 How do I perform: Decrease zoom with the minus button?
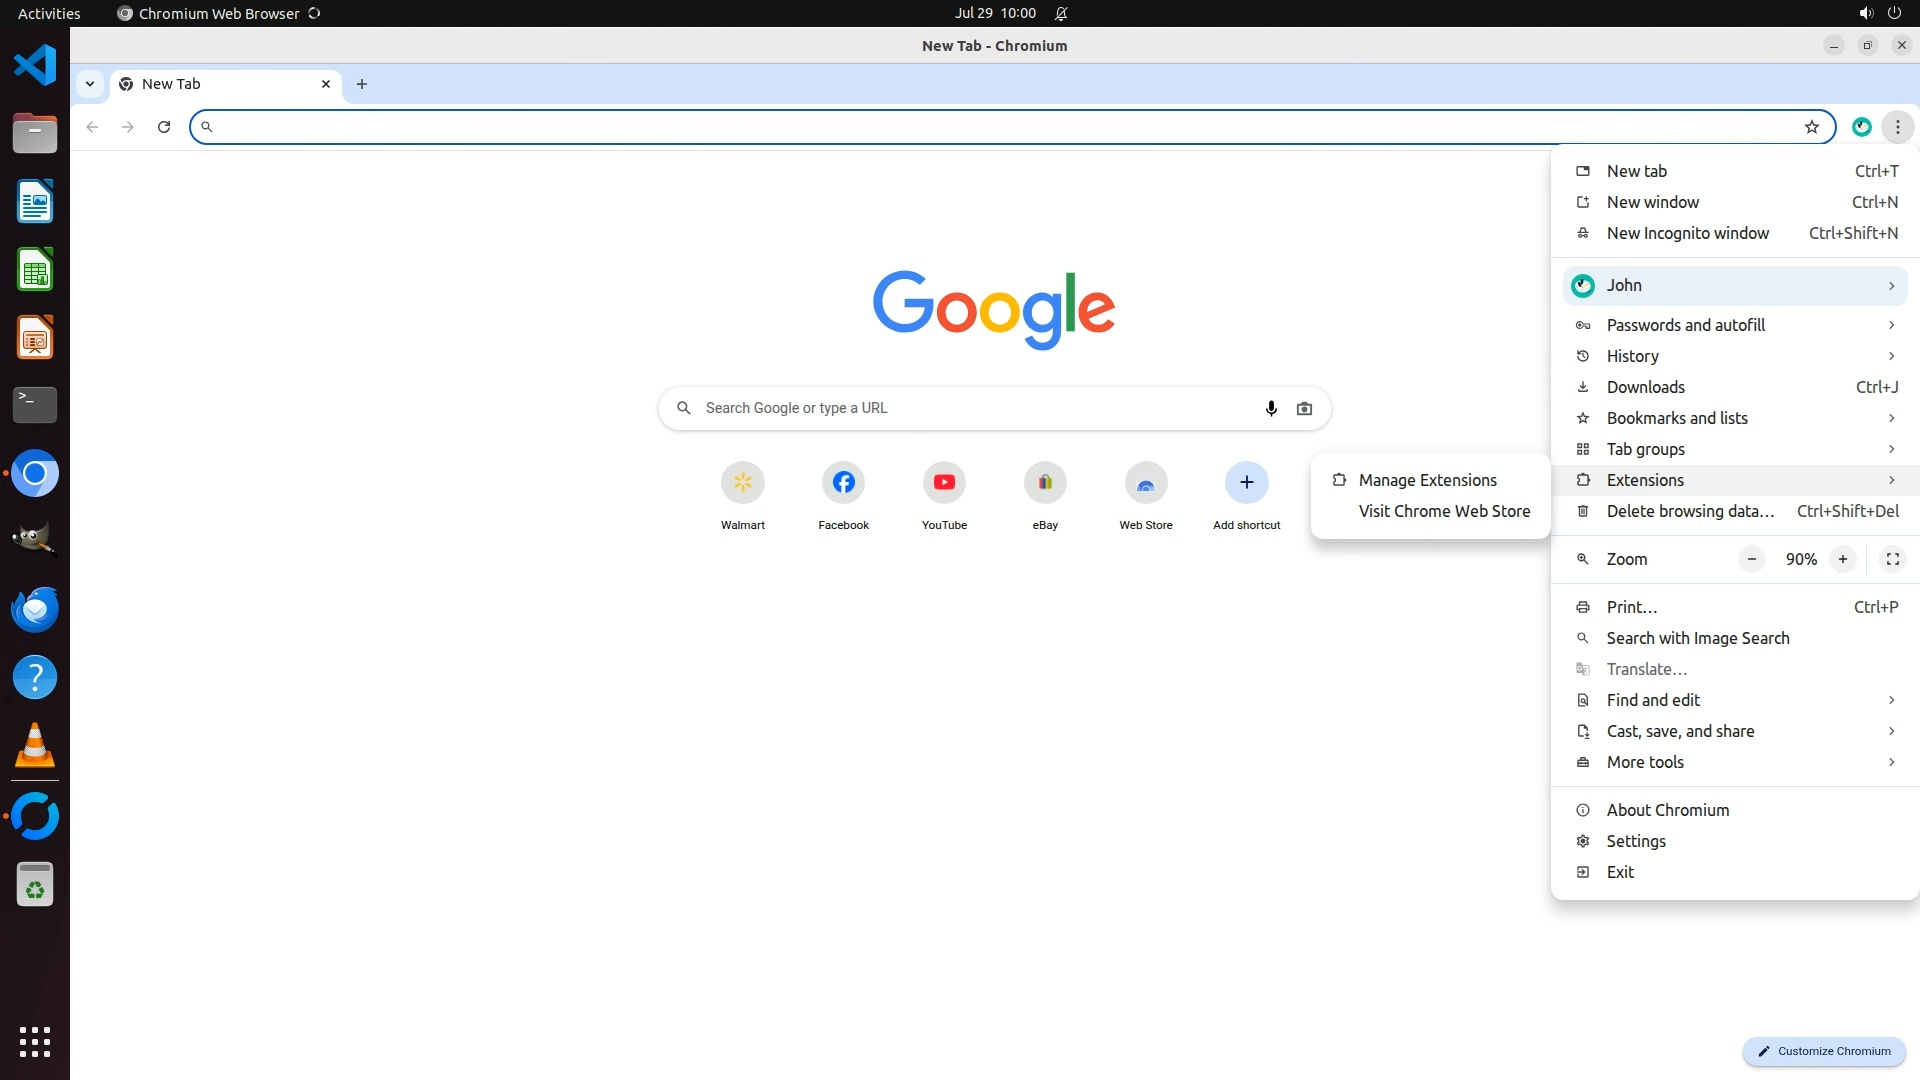pyautogui.click(x=1751, y=559)
